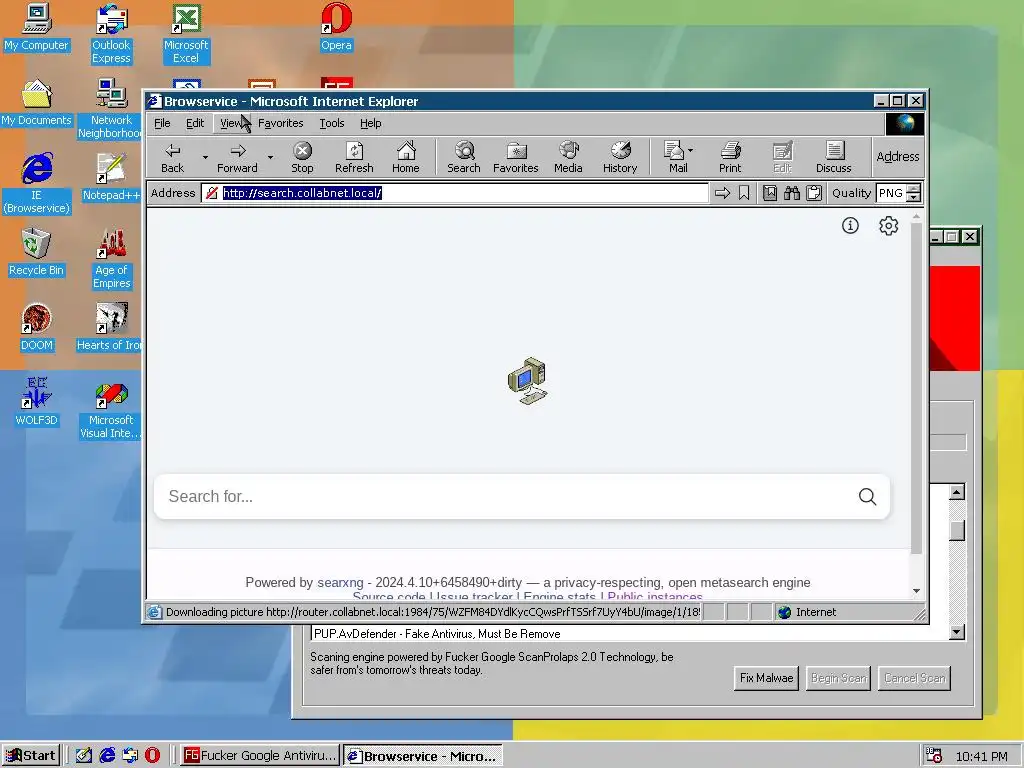Click the Address label on toolbar right

898,157
